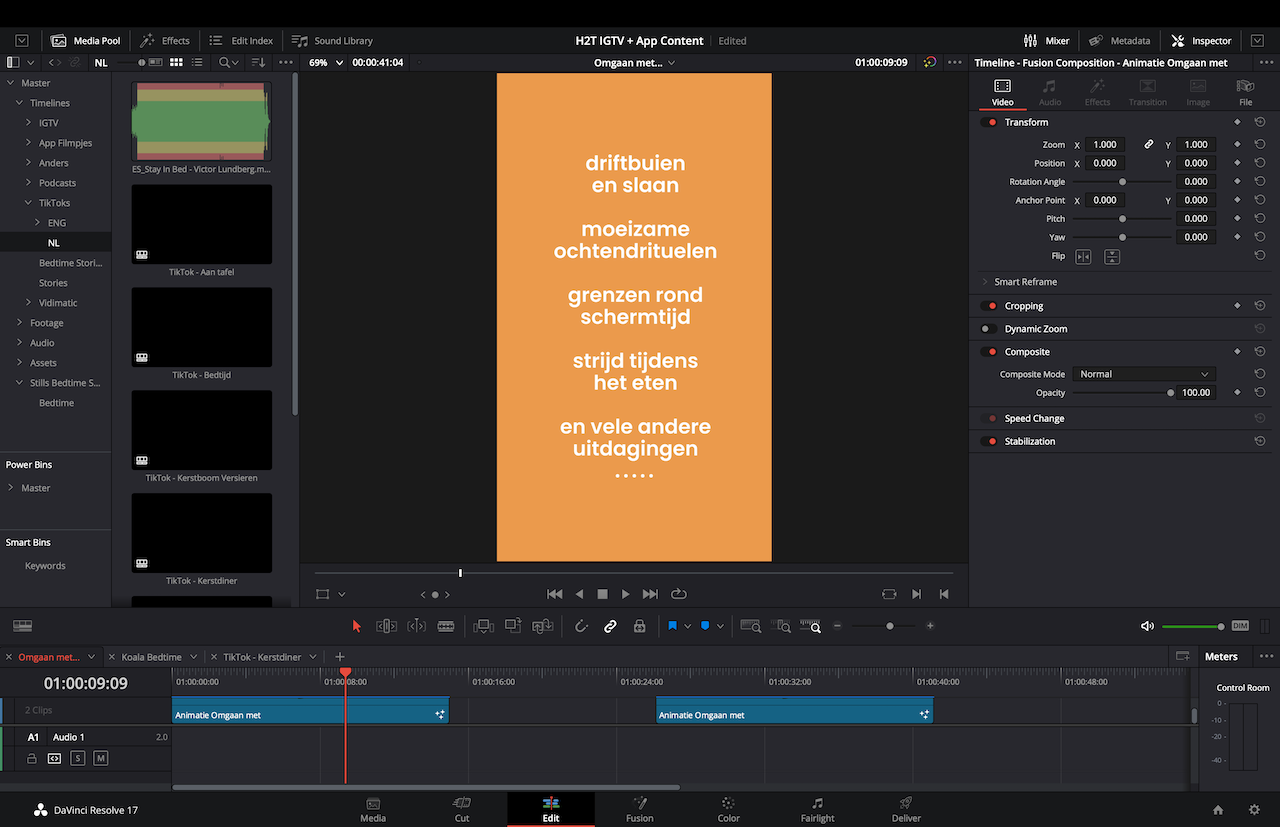
Task: Click Go to First Frame button
Action: click(x=555, y=594)
